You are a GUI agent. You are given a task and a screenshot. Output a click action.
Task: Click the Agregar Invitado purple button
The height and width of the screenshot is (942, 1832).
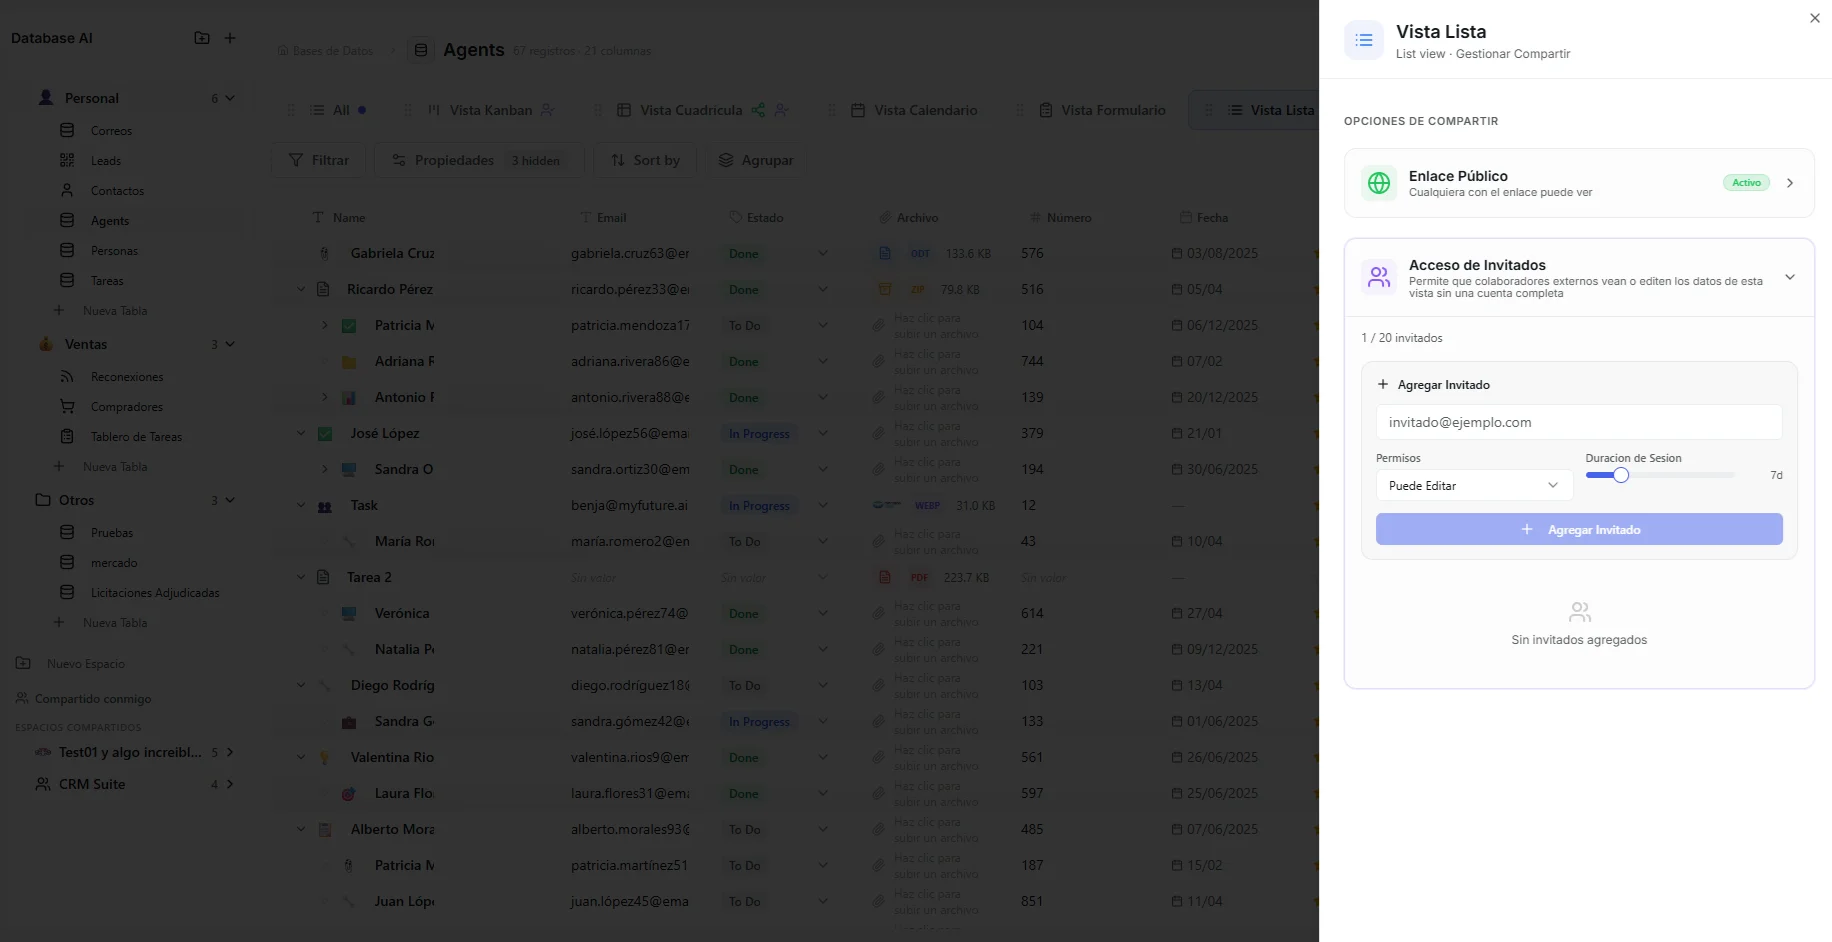point(1579,529)
